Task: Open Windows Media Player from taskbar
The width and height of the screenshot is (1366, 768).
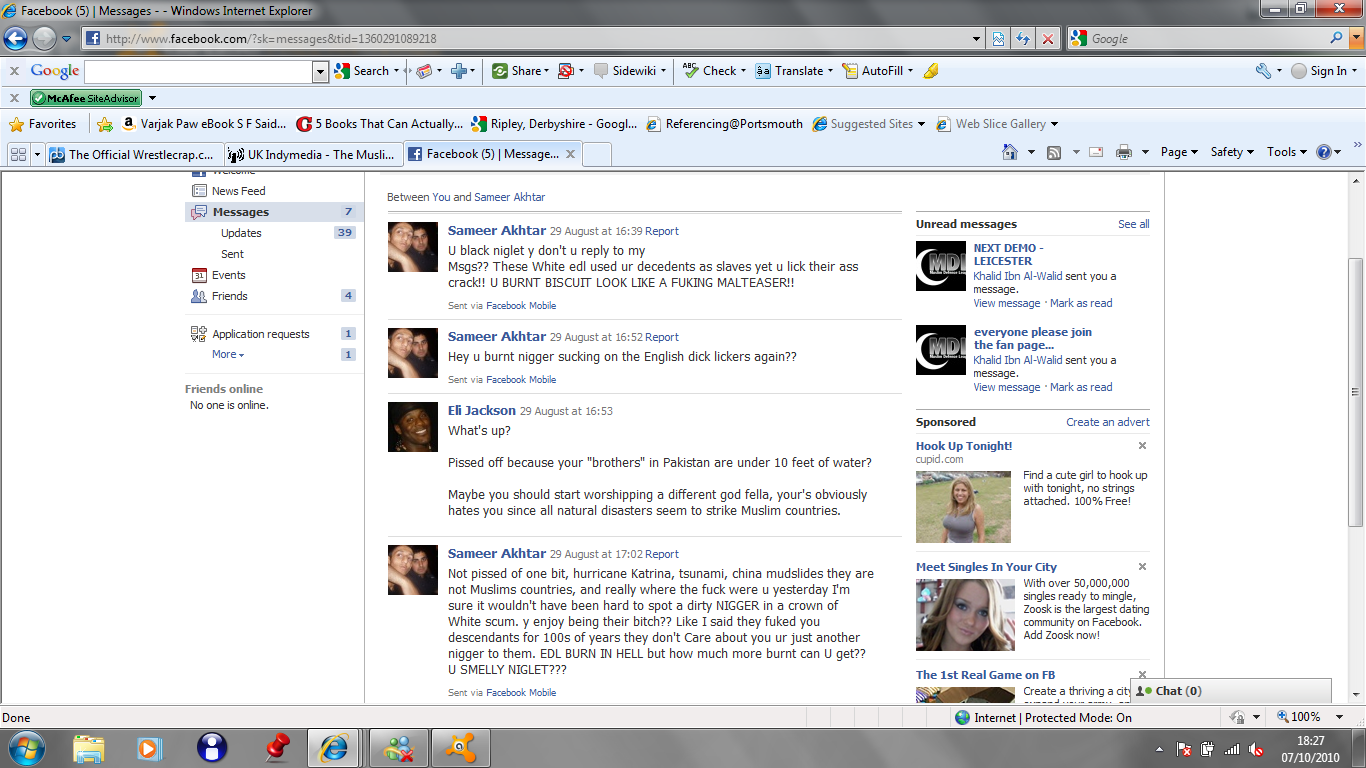Action: point(149,747)
